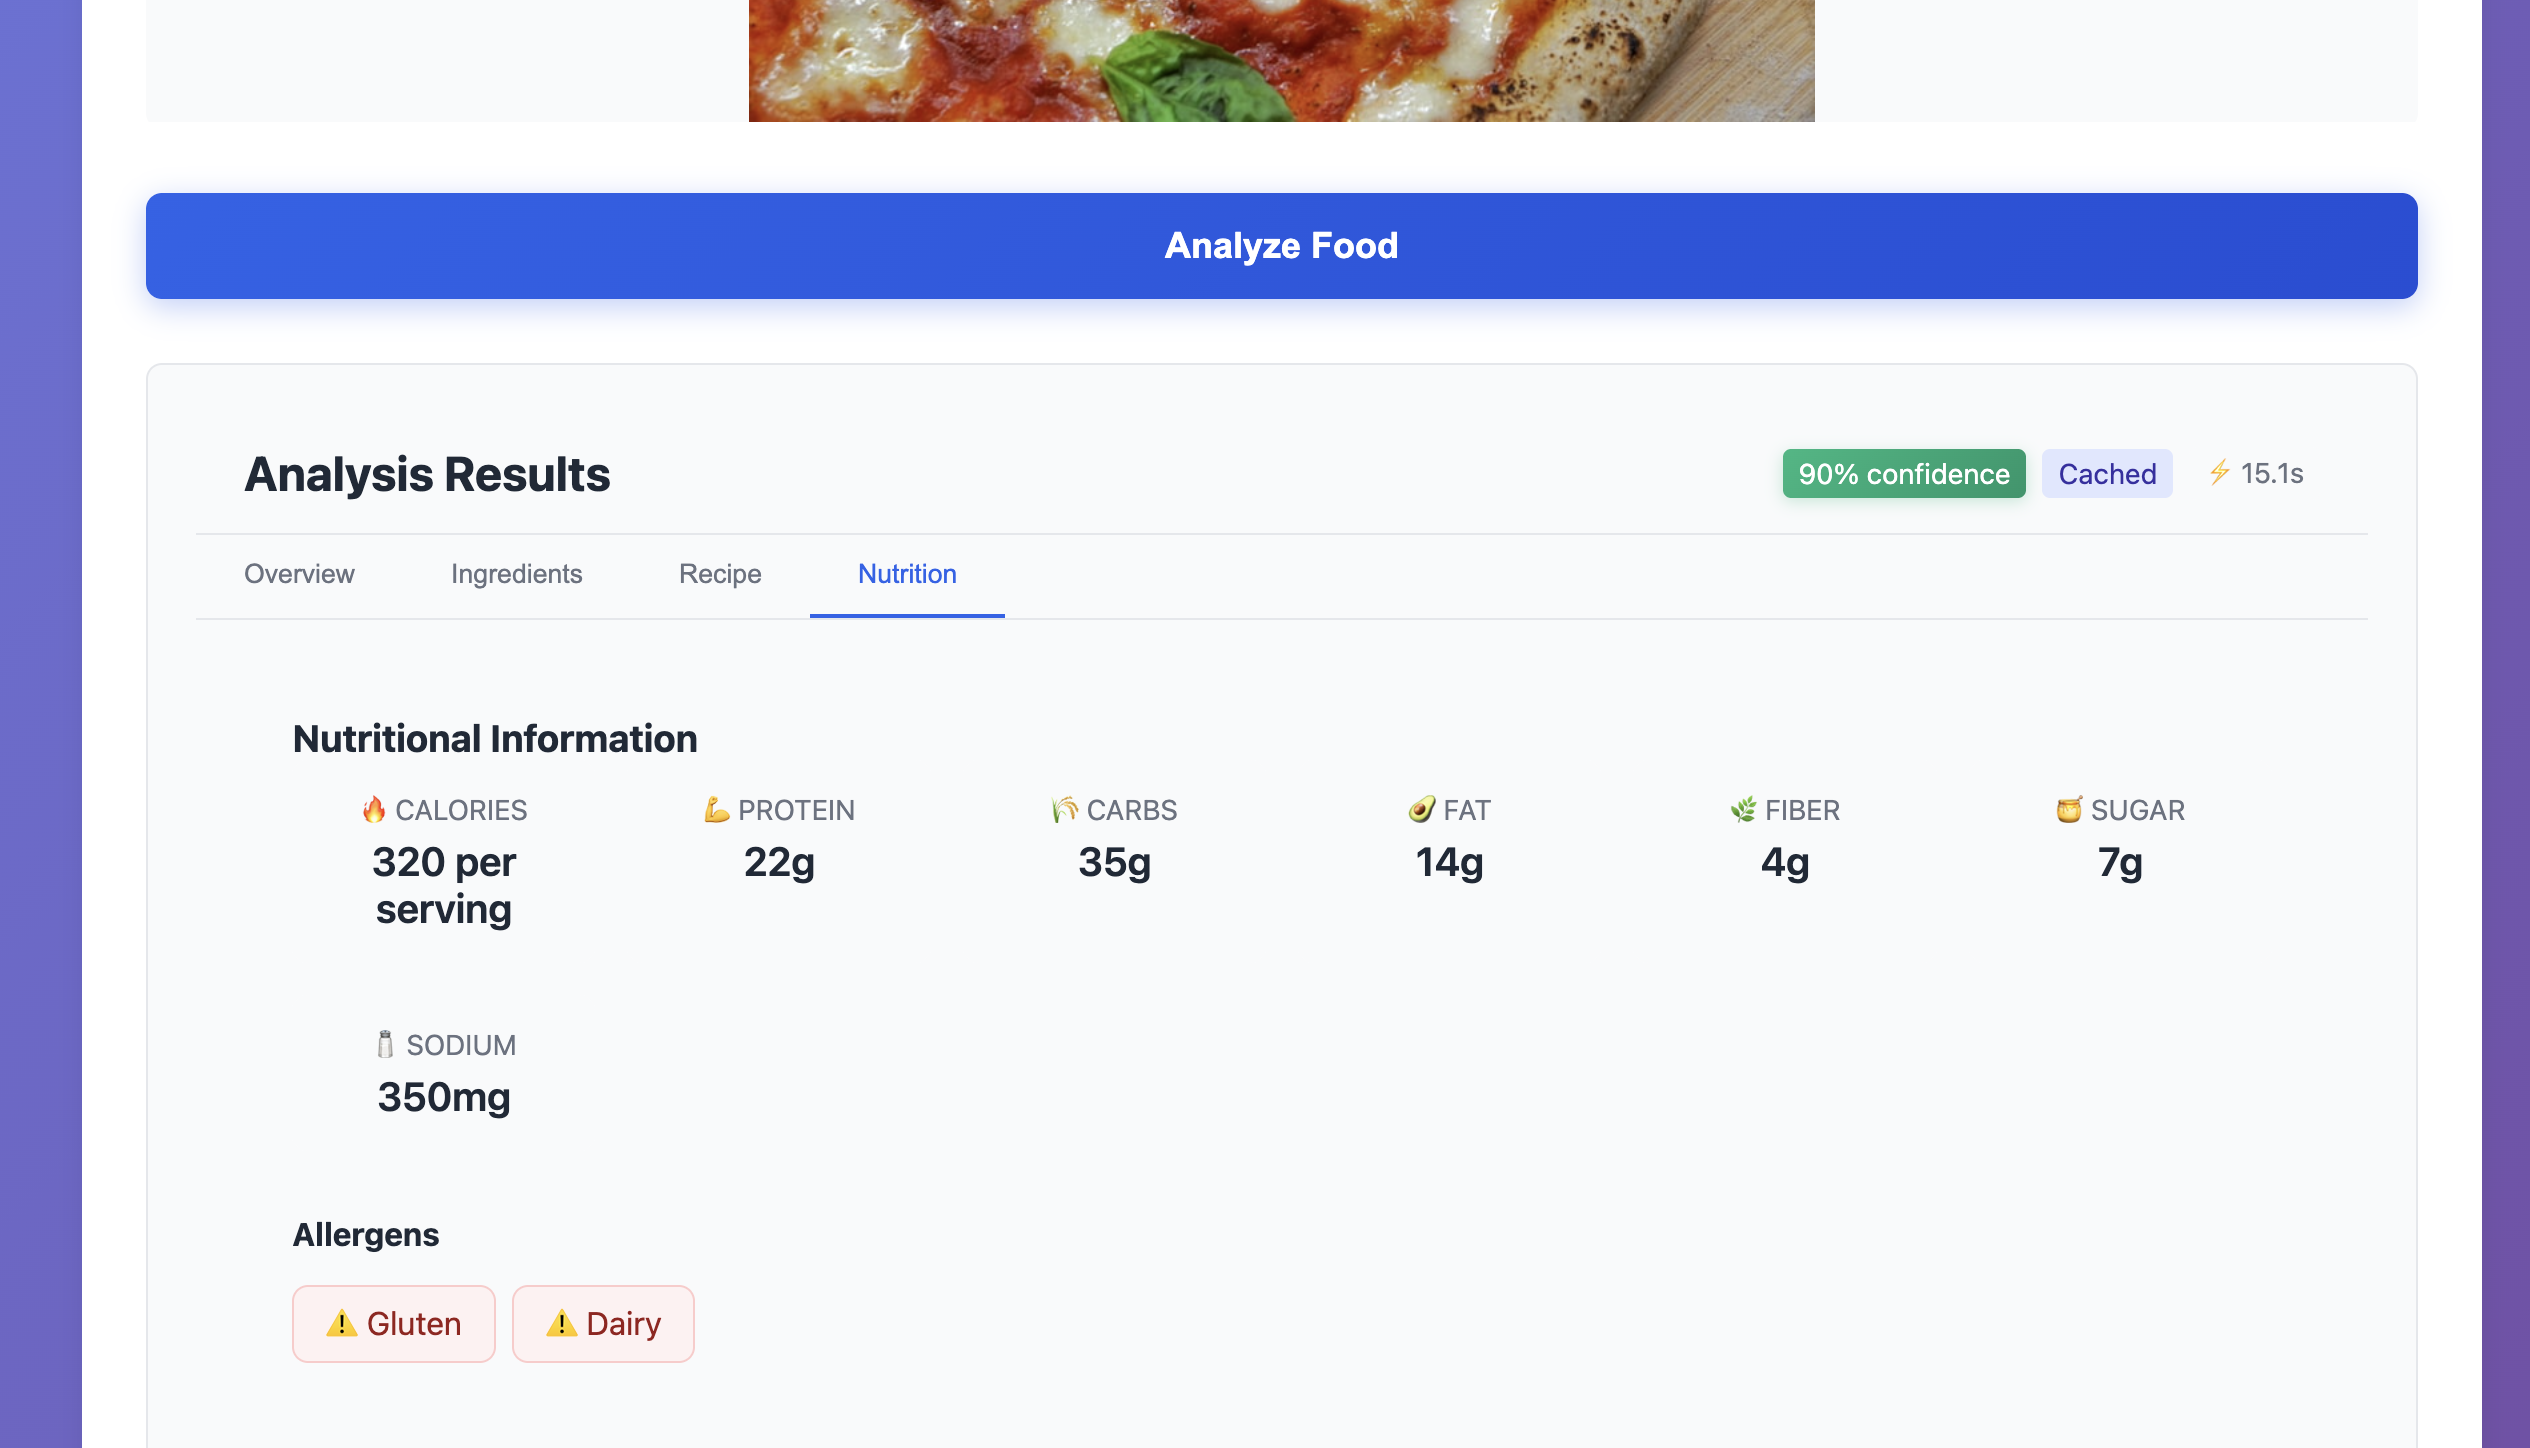
Task: Click the 90% confidence badge
Action: tap(1903, 474)
